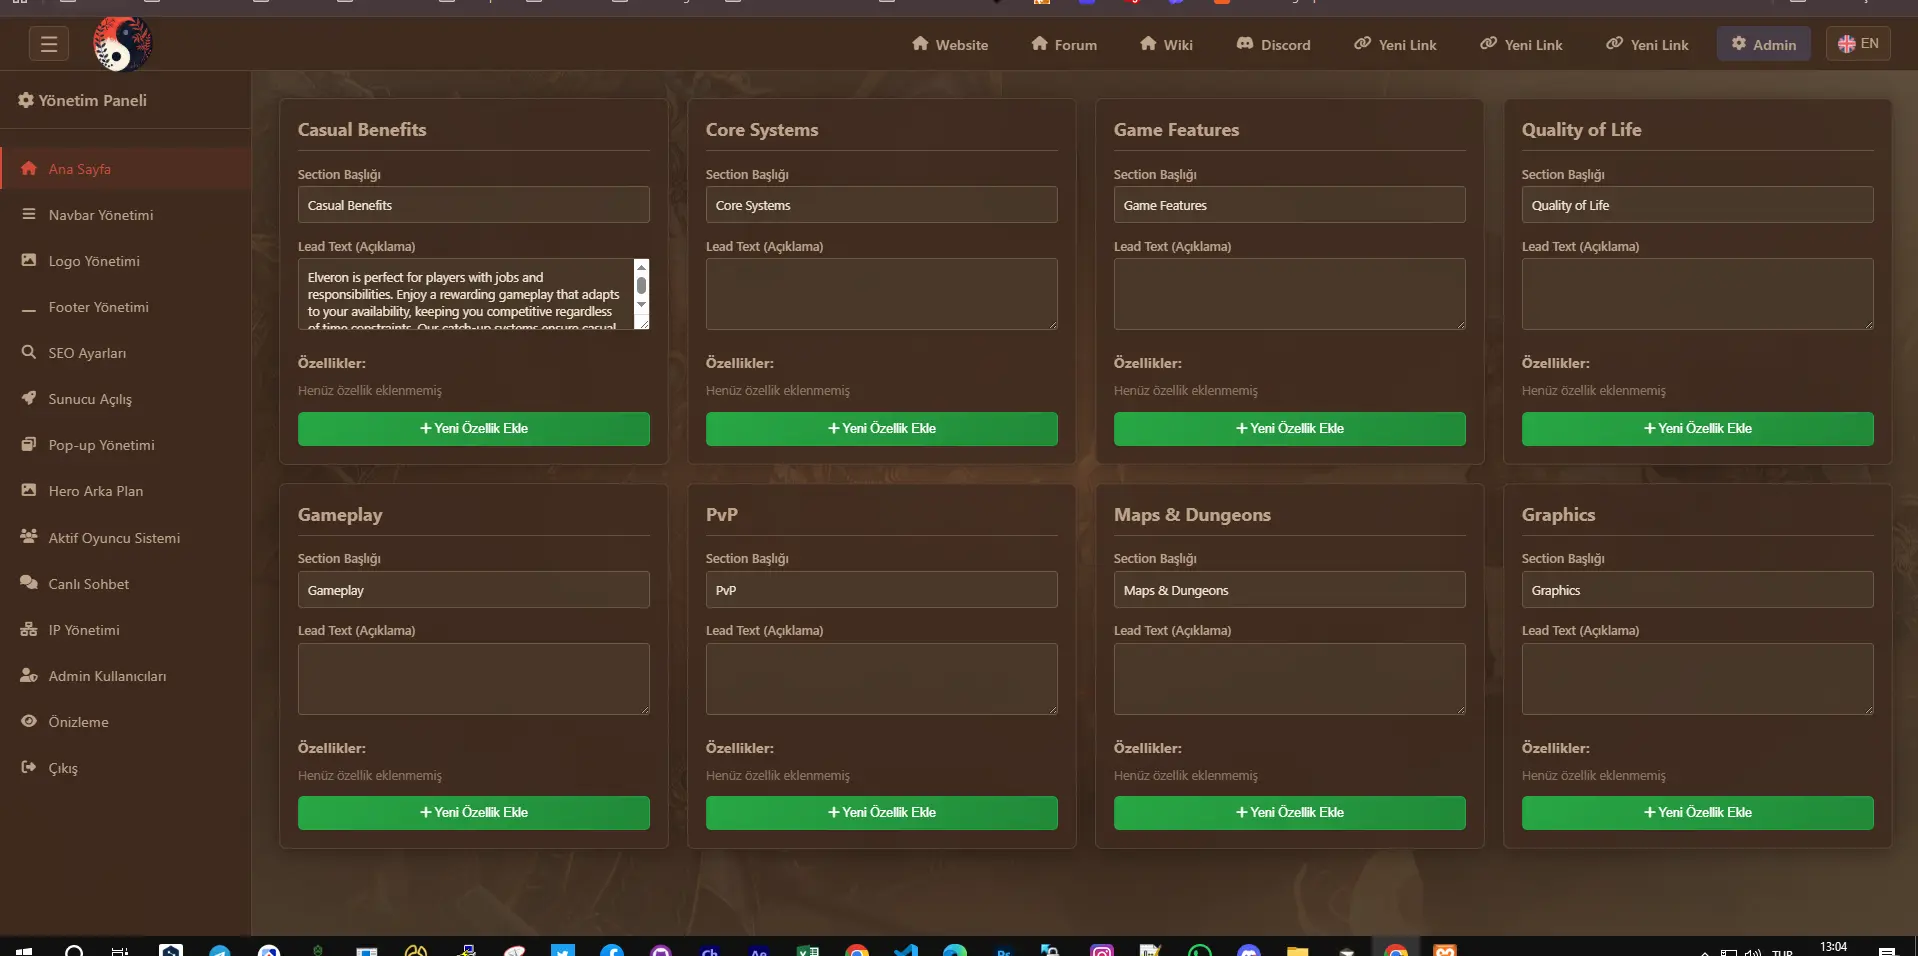Click the yin-yang site logo
The width and height of the screenshot is (1918, 956).
[122, 44]
